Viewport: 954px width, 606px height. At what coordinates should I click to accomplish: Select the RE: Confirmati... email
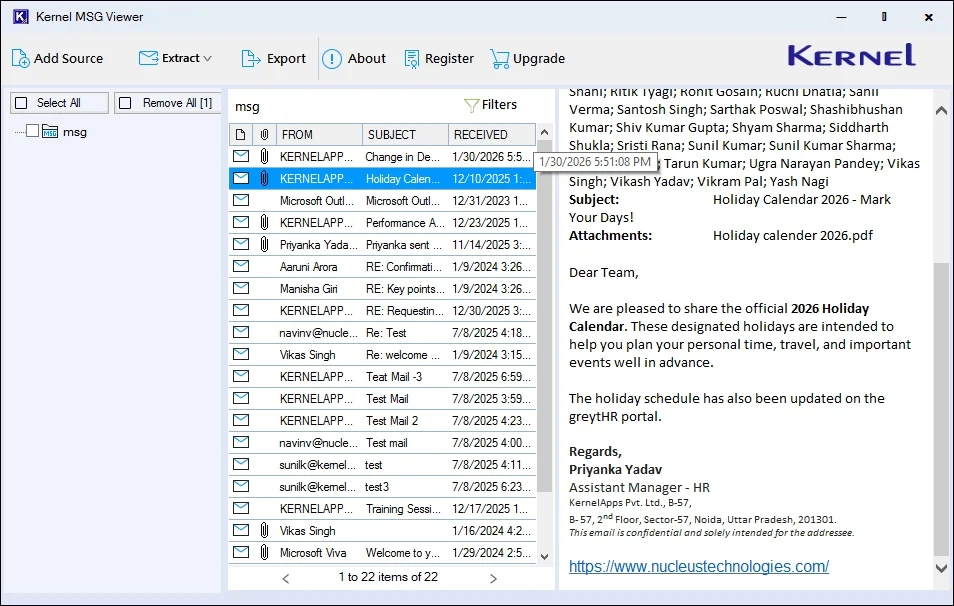(382, 266)
